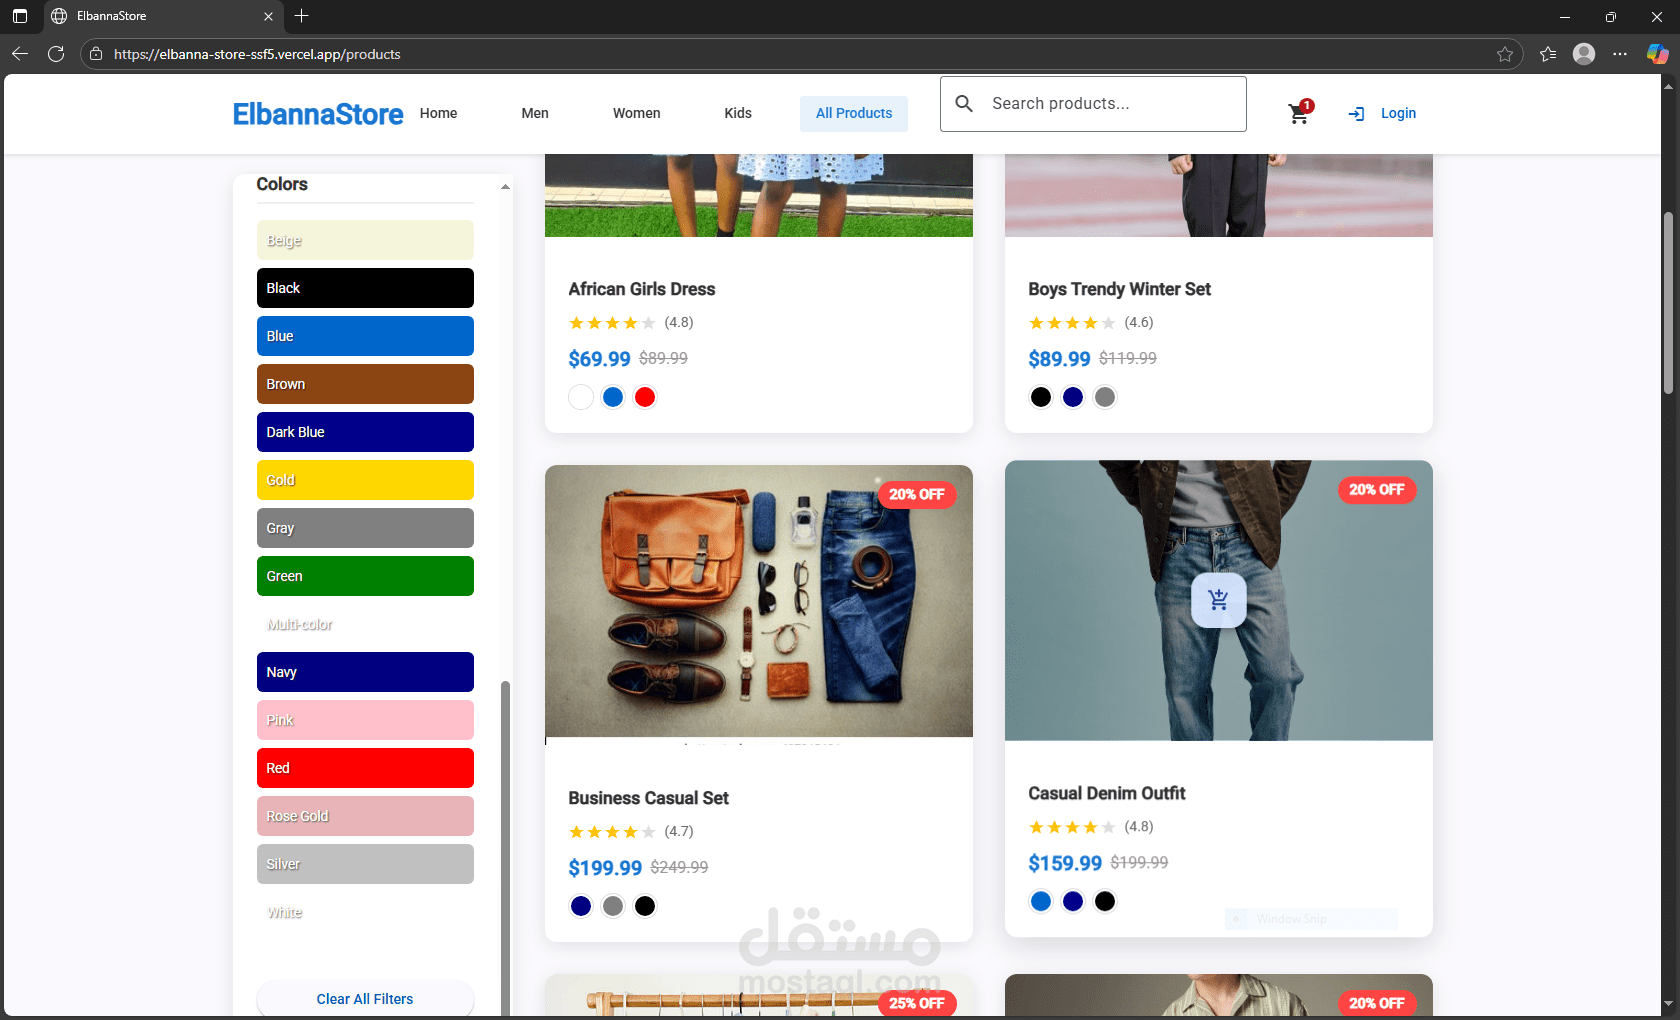Refresh the page
Image resolution: width=1680 pixels, height=1020 pixels.
pos(56,54)
